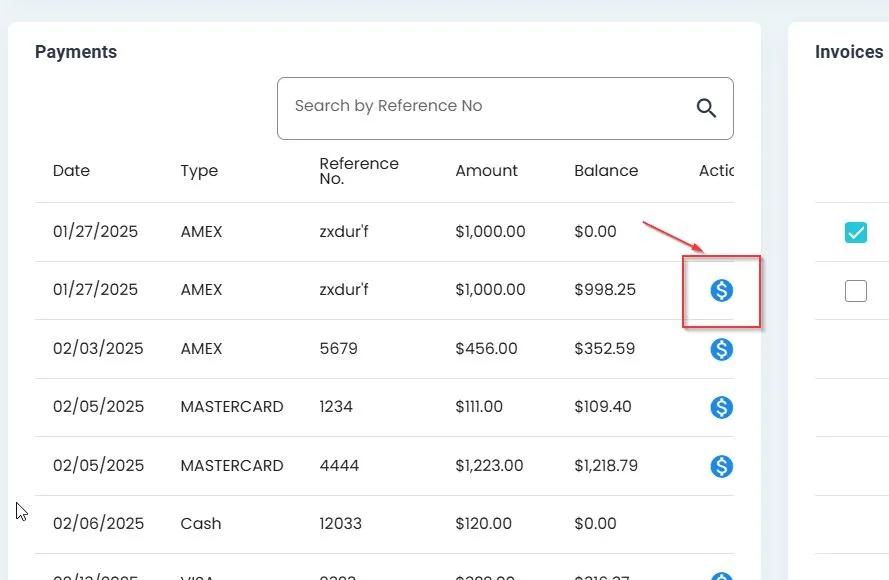Click the 02/03/2025 payment date
Image resolution: width=889 pixels, height=580 pixels.
pyautogui.click(x=98, y=349)
